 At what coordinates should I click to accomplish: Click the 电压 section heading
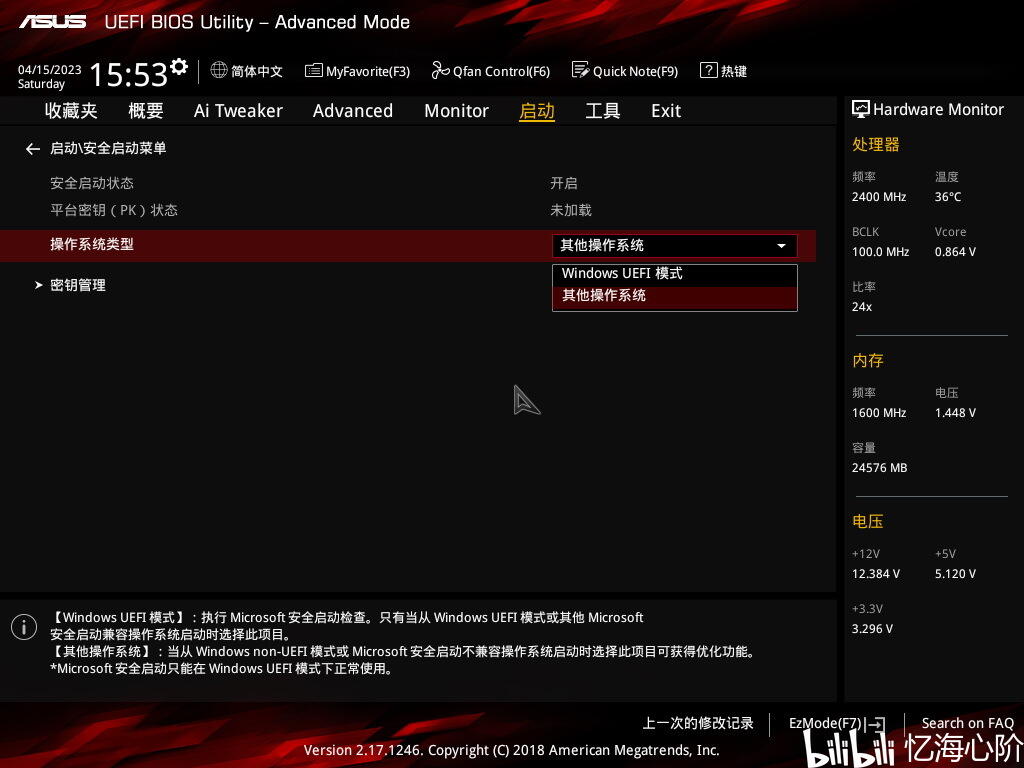click(868, 521)
